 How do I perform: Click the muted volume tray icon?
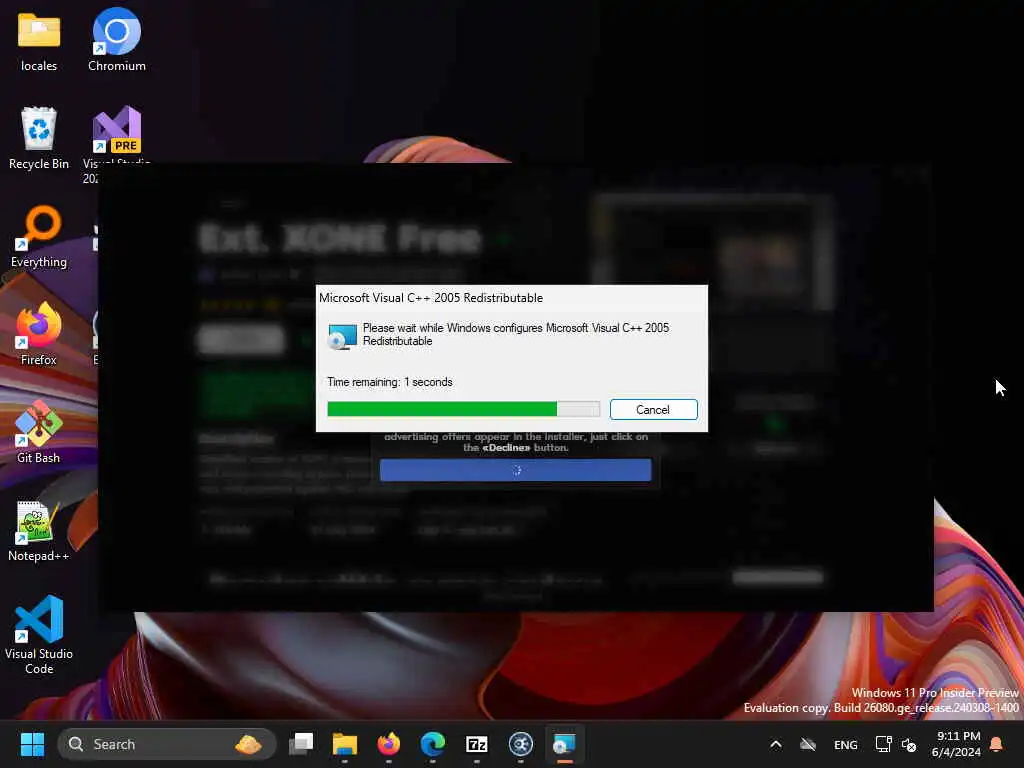click(x=908, y=744)
